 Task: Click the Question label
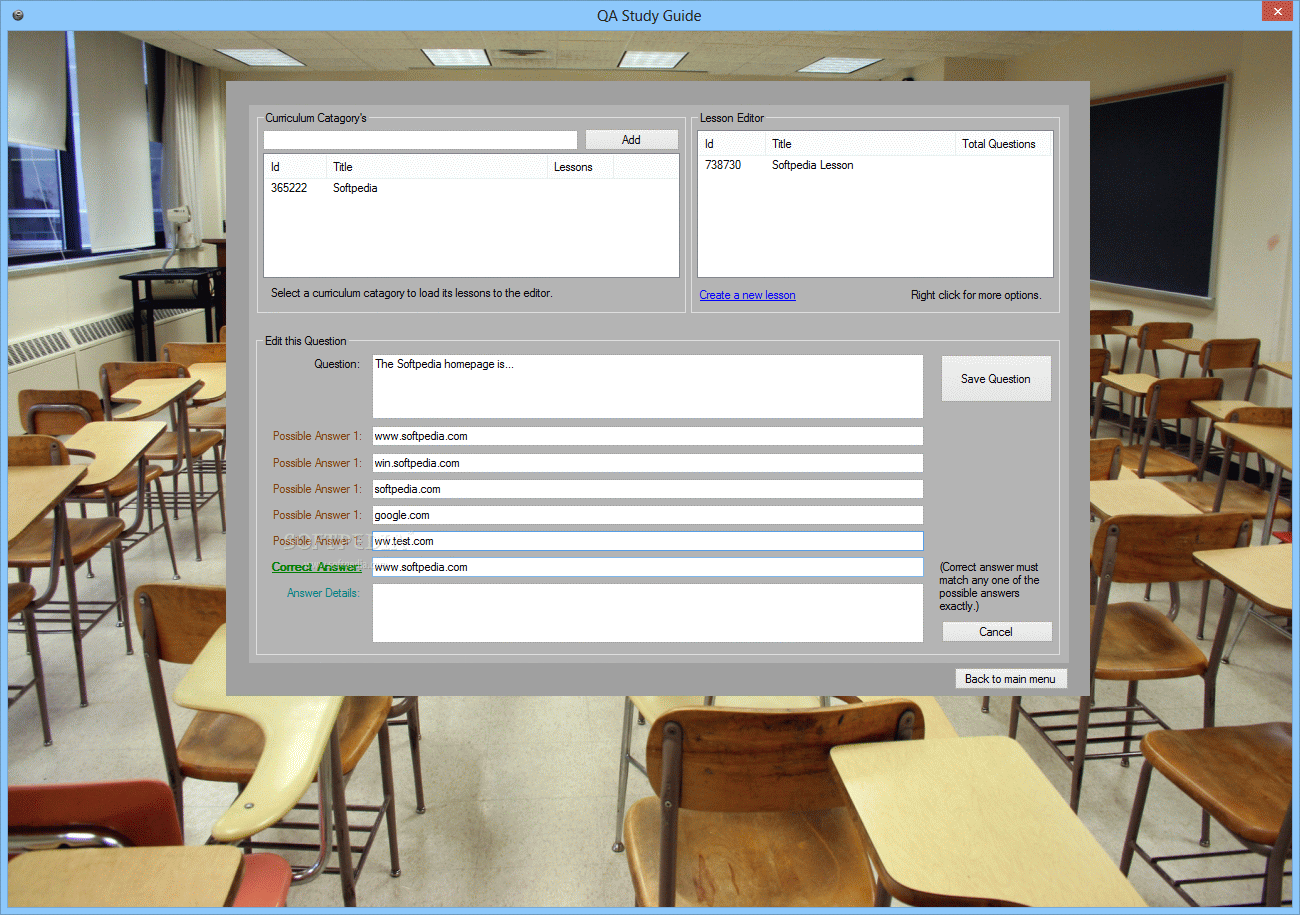click(x=337, y=364)
